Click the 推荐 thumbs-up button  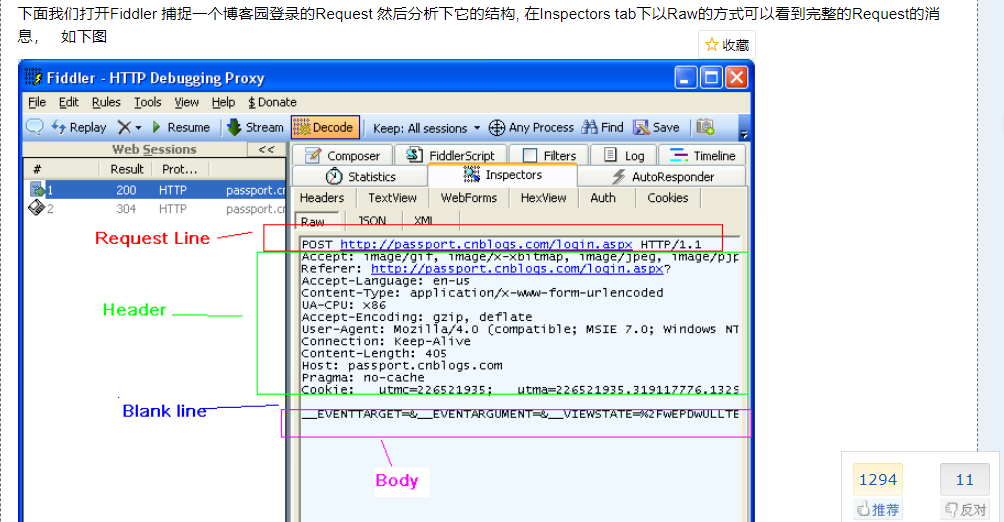[878, 509]
